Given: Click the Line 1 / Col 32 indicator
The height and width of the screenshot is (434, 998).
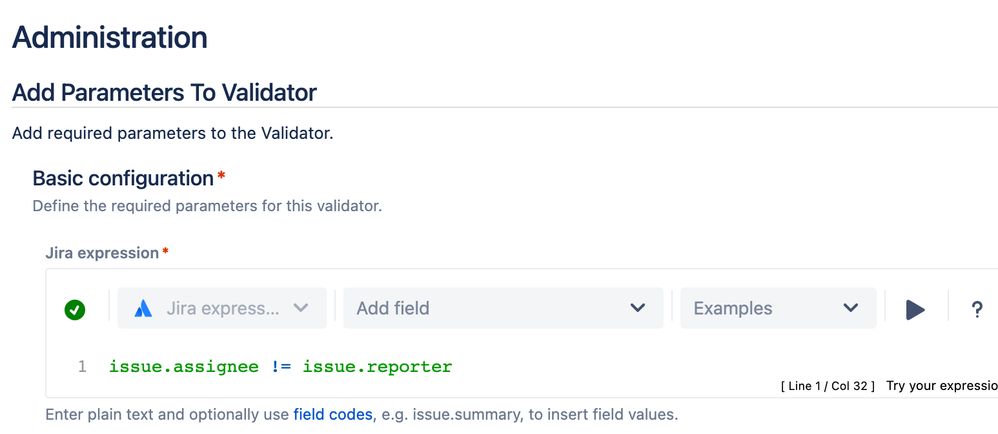Looking at the screenshot, I should coord(827,386).
